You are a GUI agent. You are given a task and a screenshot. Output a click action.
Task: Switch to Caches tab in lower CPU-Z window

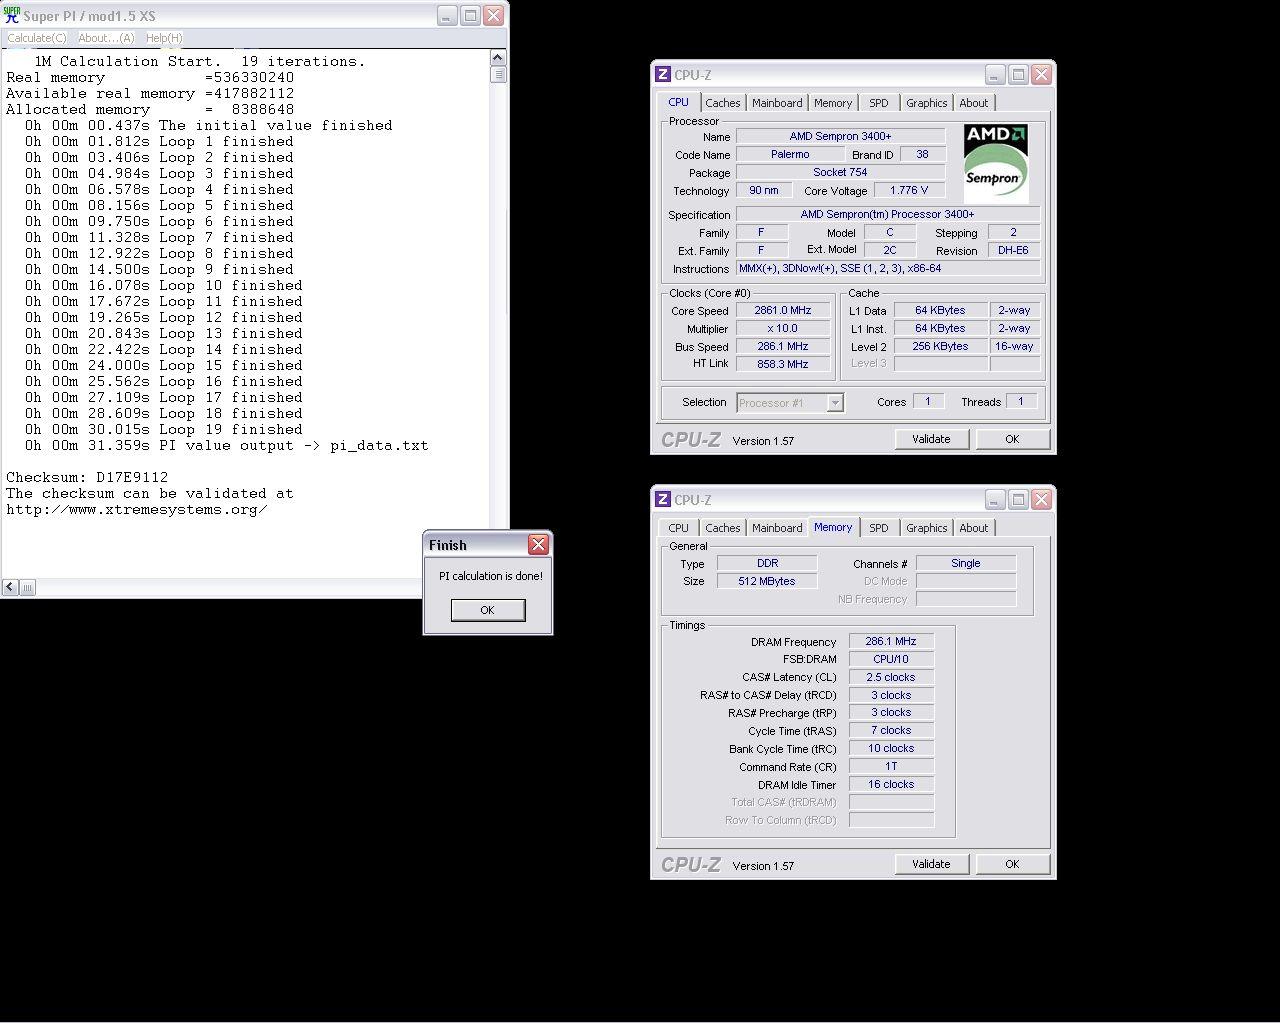click(x=722, y=528)
